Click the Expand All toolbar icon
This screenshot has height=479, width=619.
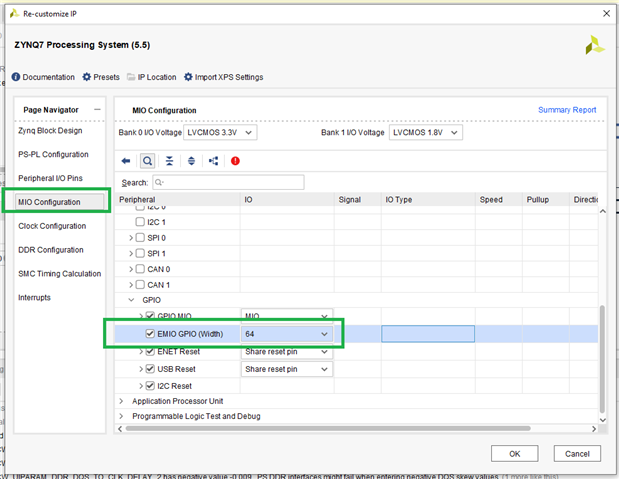(x=191, y=160)
